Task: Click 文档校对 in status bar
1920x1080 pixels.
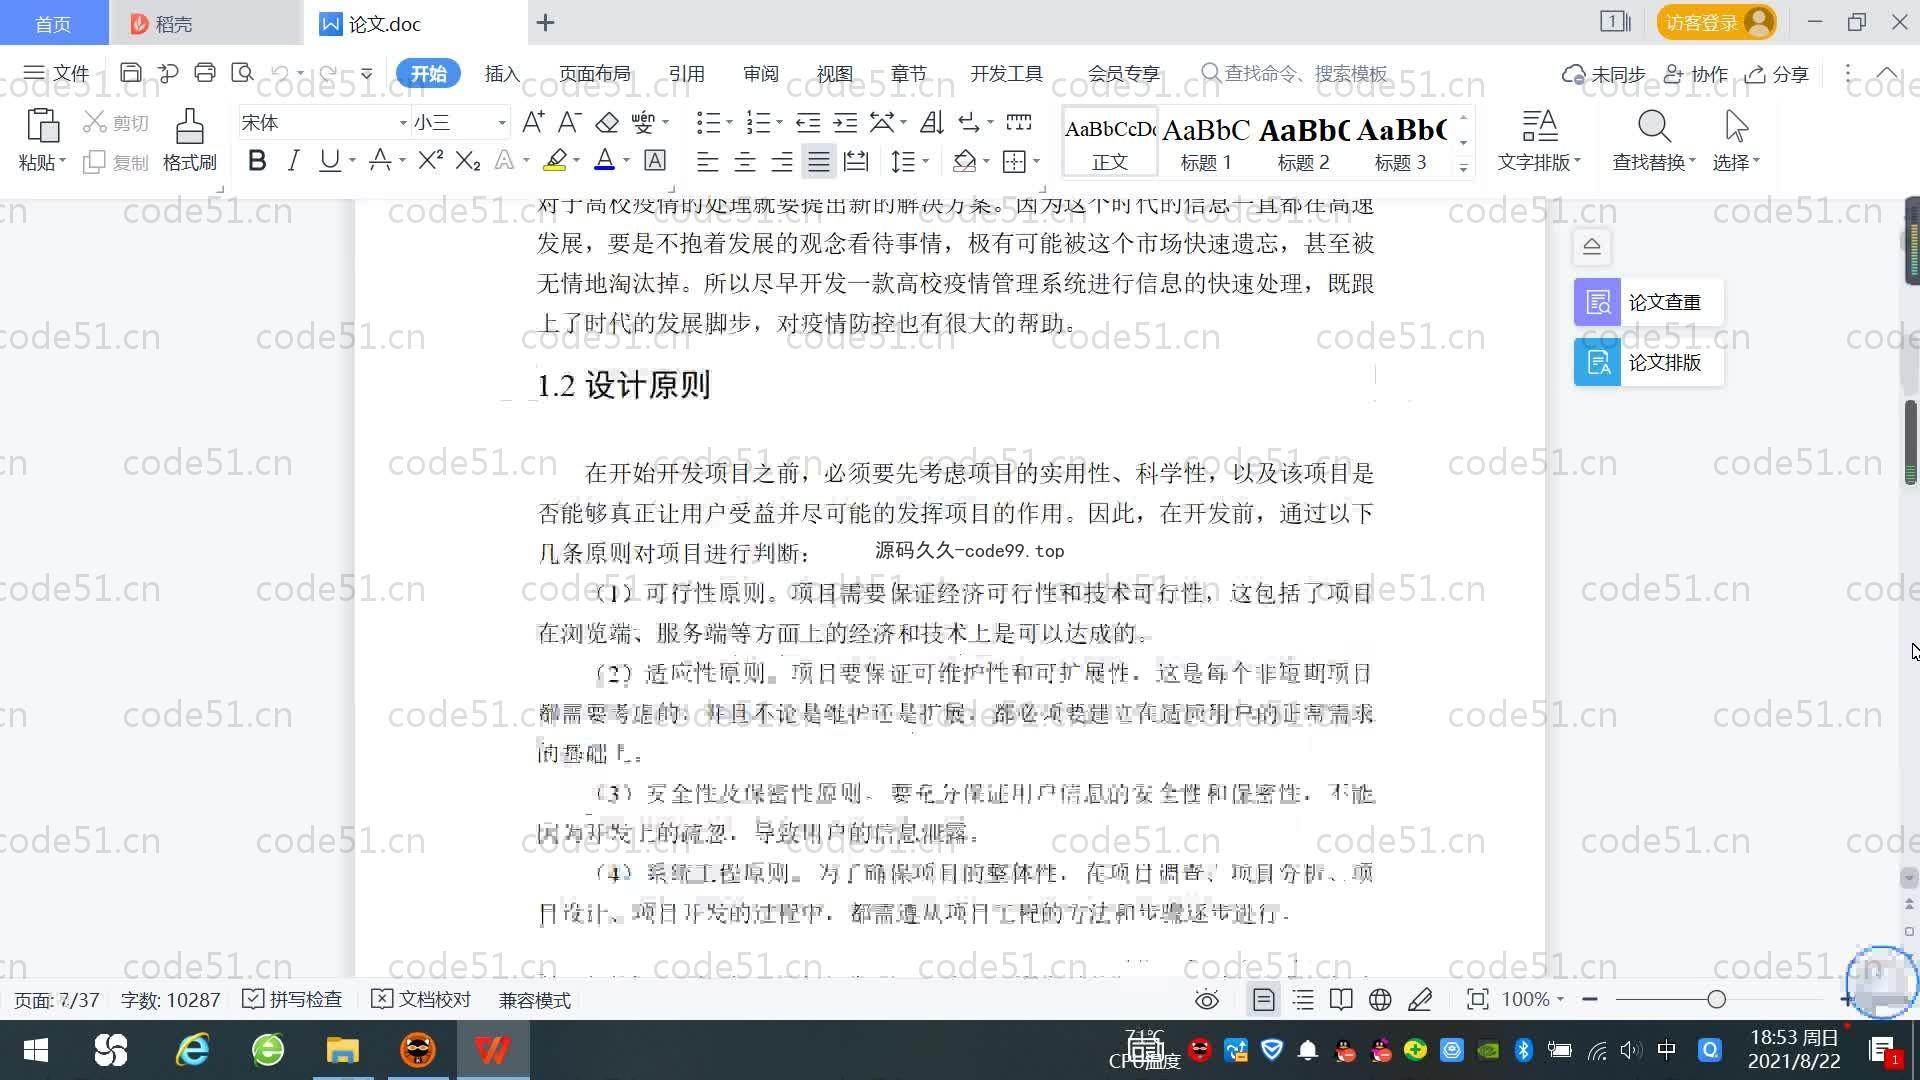Action: click(x=421, y=1000)
